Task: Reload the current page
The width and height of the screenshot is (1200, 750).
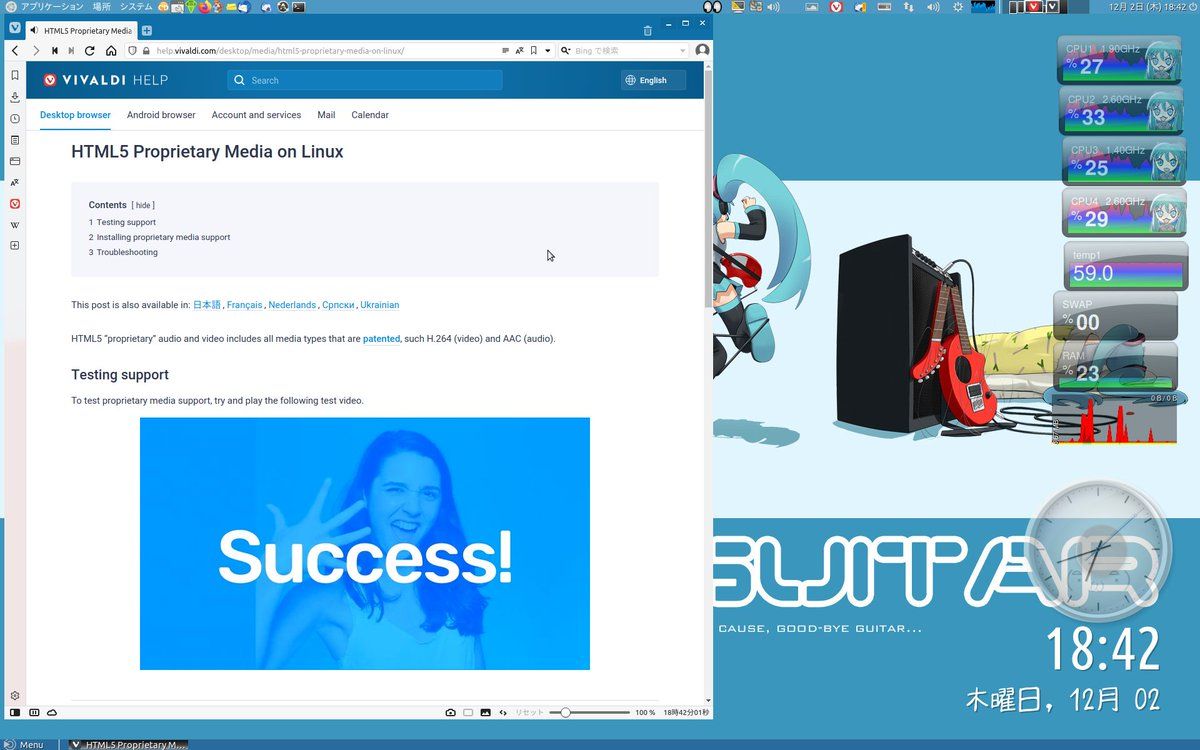Action: (90, 51)
